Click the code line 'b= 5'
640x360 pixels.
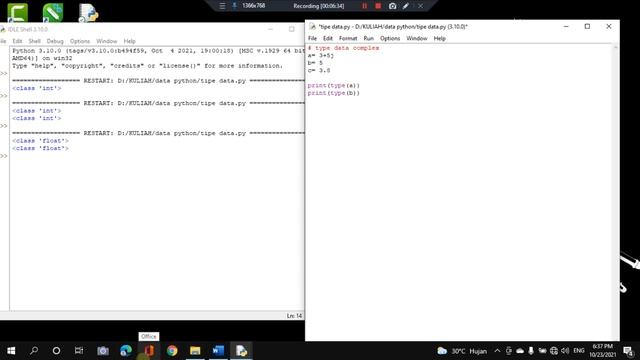point(315,63)
